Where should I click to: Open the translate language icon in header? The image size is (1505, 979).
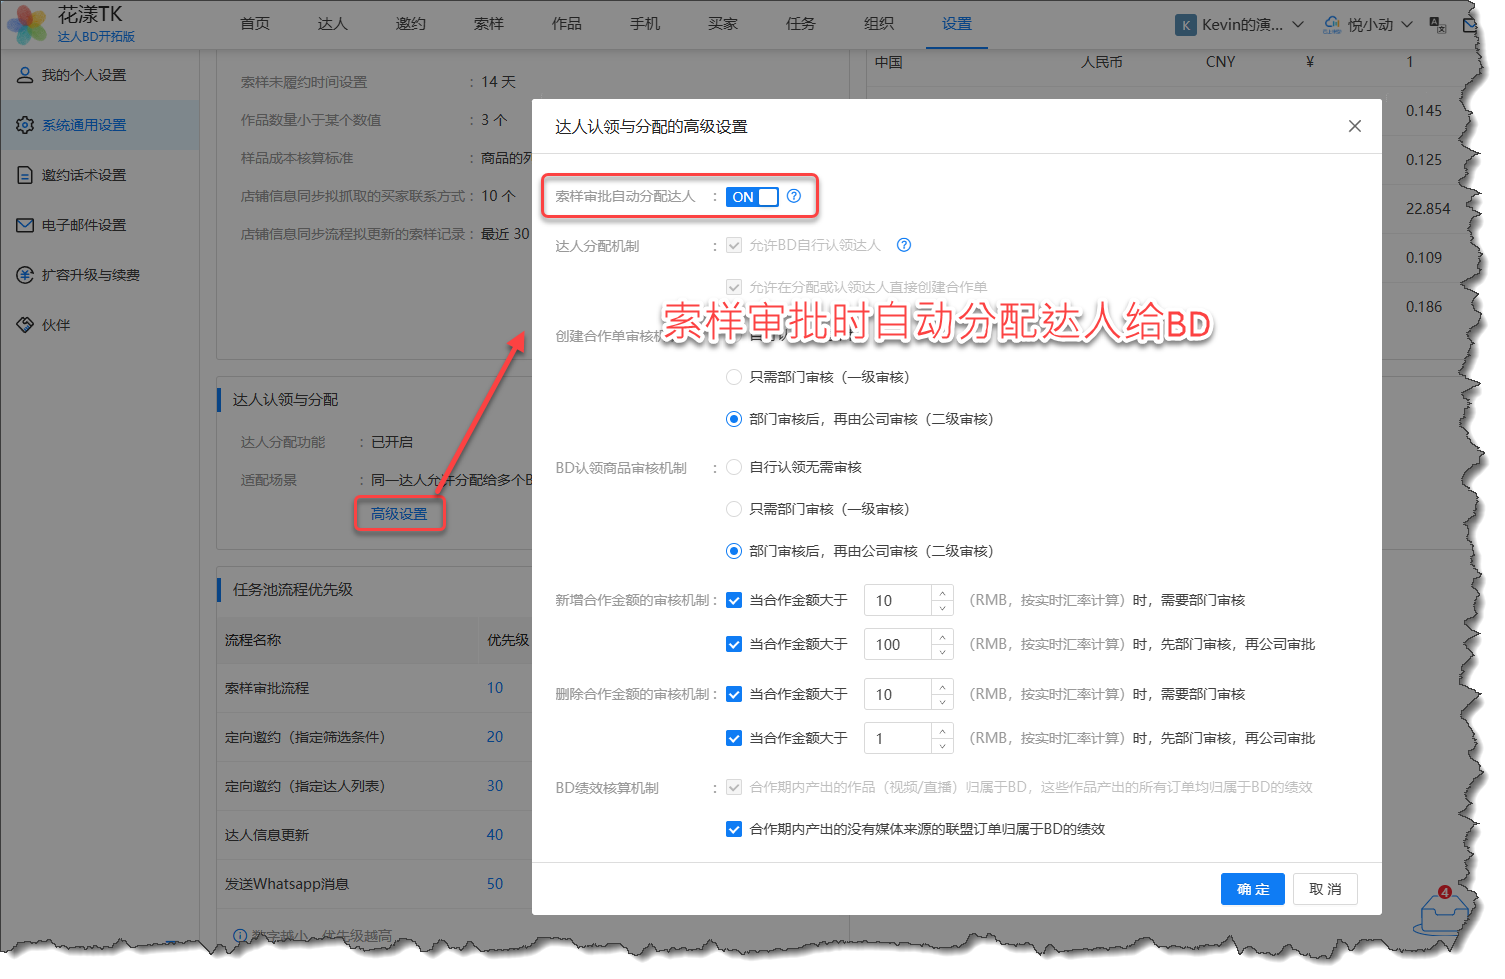pyautogui.click(x=1438, y=24)
